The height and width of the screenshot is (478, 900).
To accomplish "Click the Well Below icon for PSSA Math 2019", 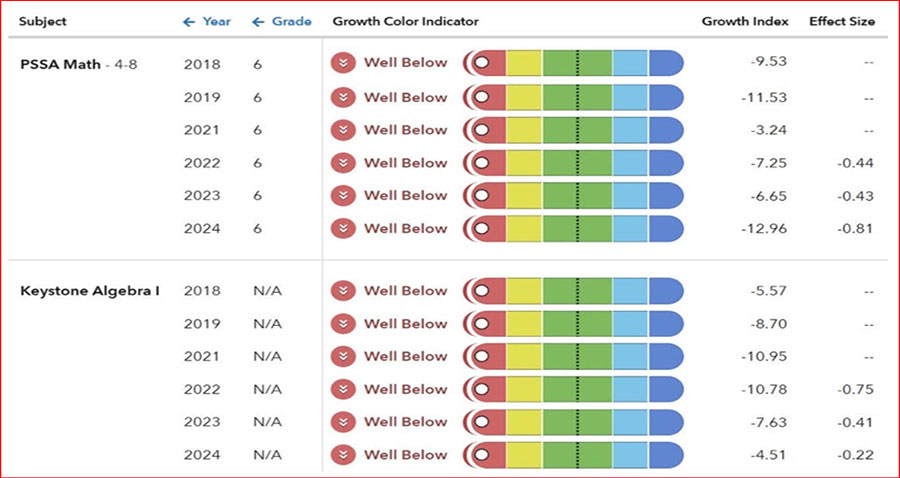I will pos(344,98).
